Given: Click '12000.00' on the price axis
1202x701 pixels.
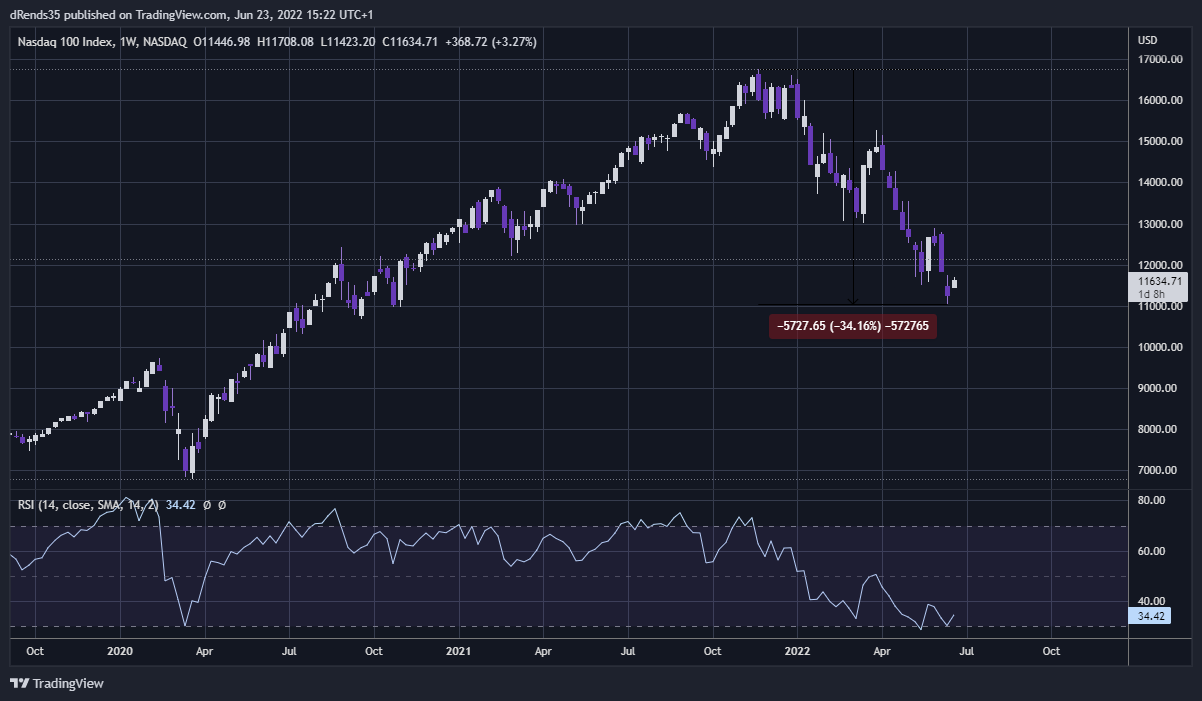Looking at the screenshot, I should (1160, 265).
